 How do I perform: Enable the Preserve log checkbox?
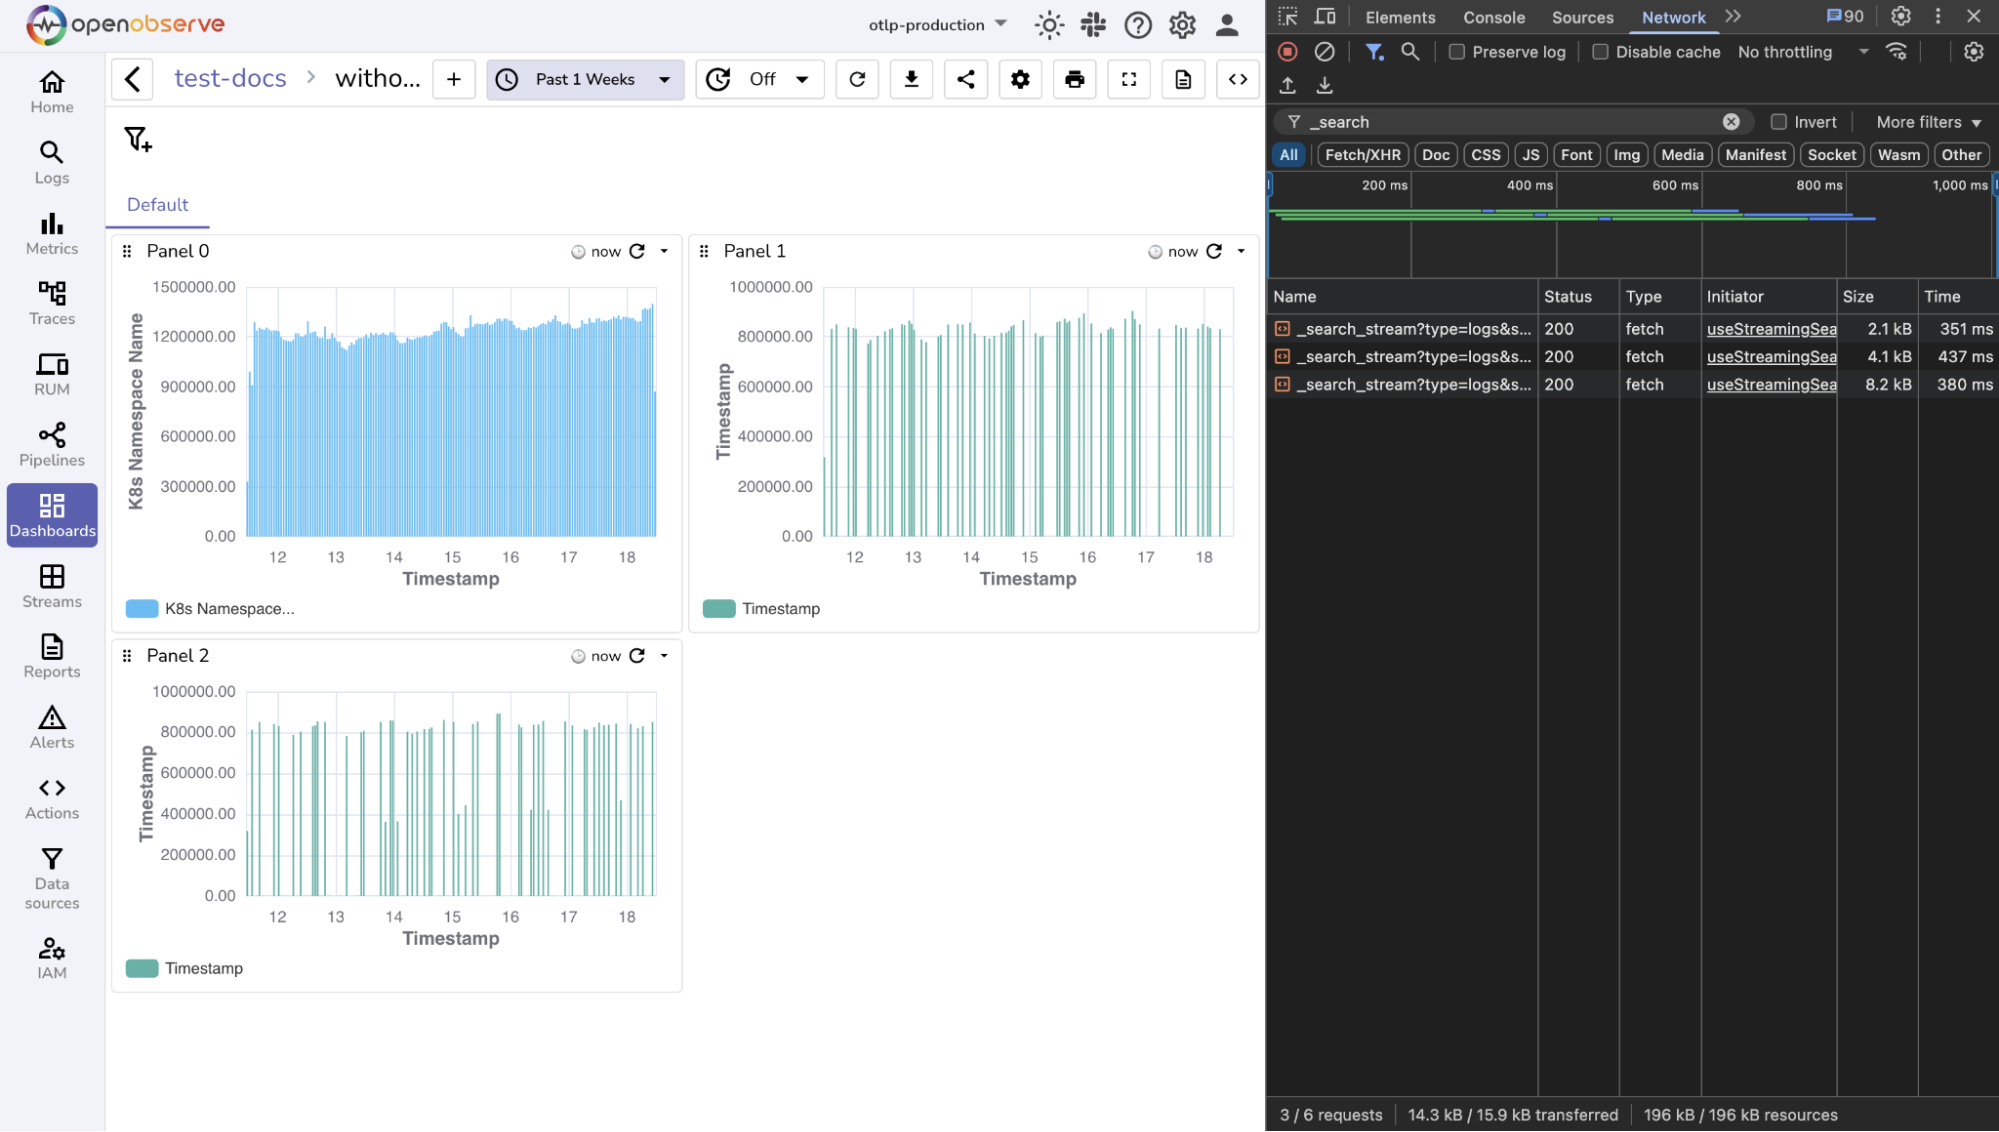coord(1457,51)
